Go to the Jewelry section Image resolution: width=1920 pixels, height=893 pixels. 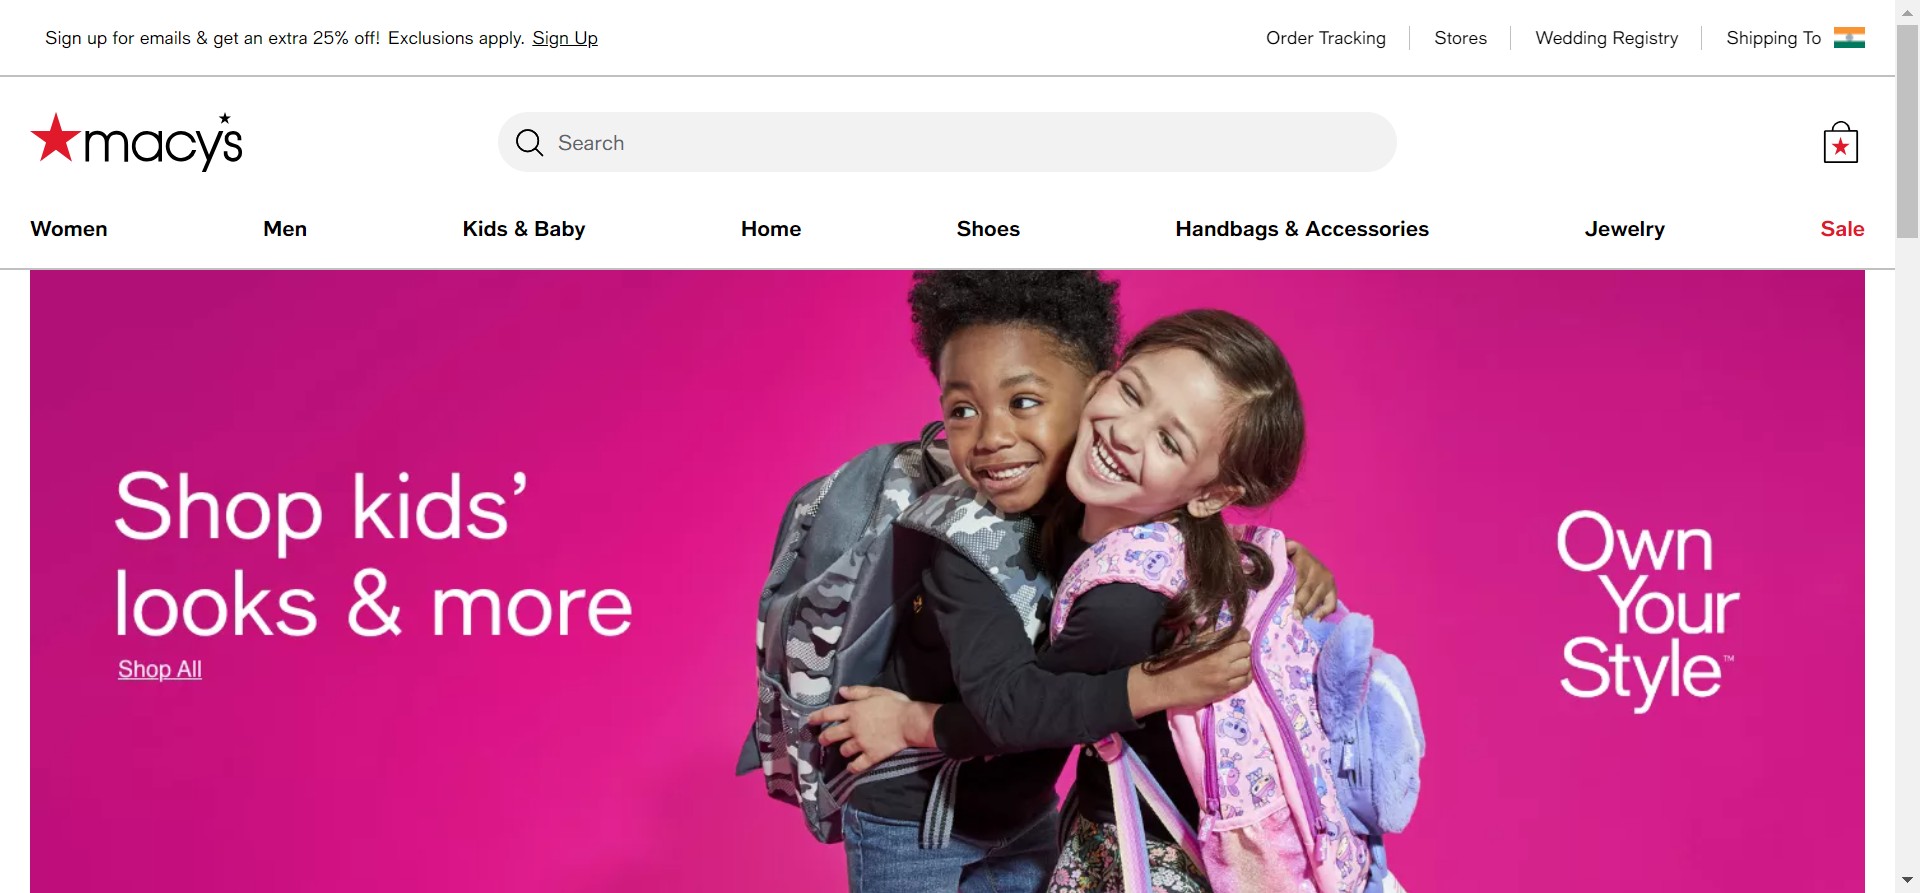pyautogui.click(x=1625, y=229)
